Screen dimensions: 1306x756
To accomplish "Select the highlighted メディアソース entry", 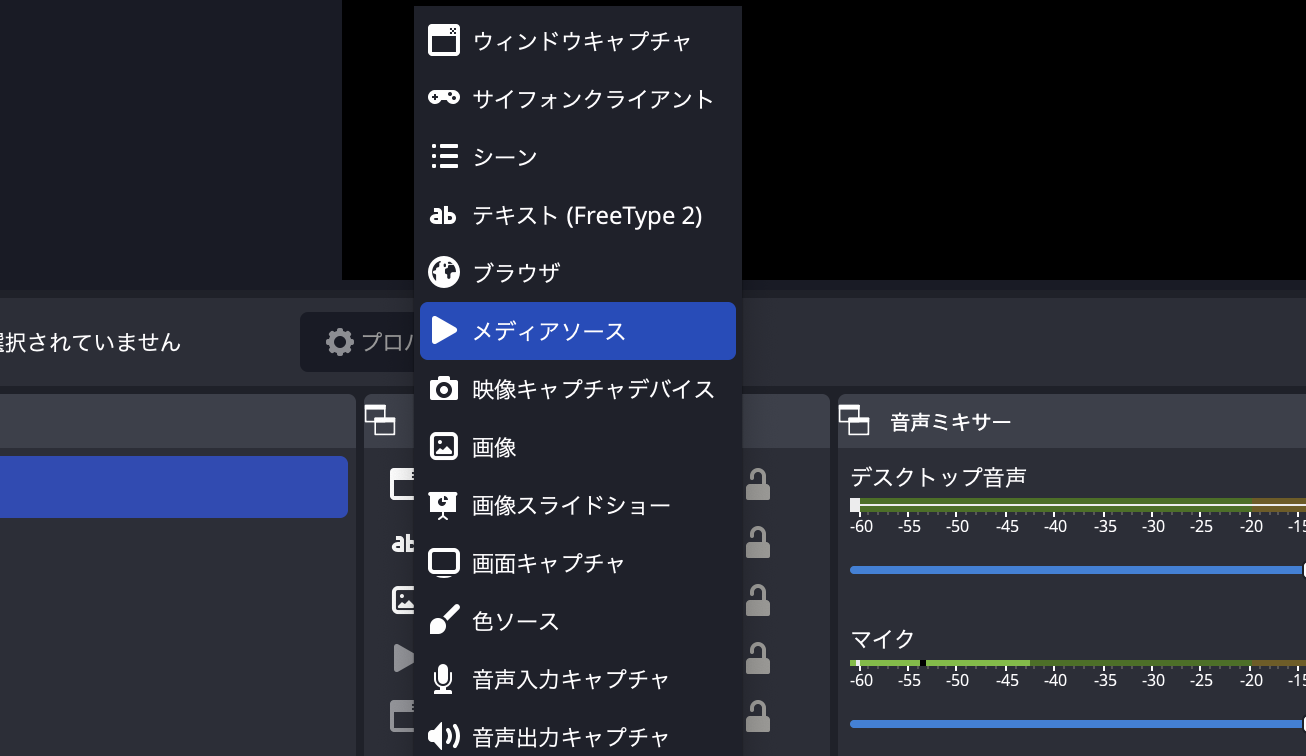I will tap(578, 331).
